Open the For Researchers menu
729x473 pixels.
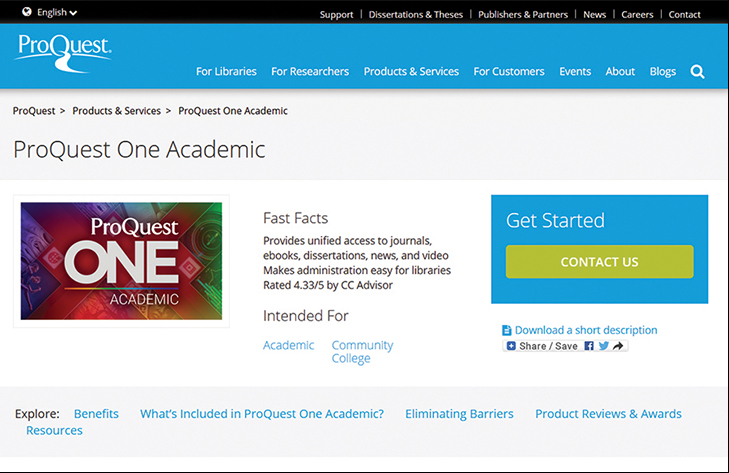pyautogui.click(x=310, y=72)
